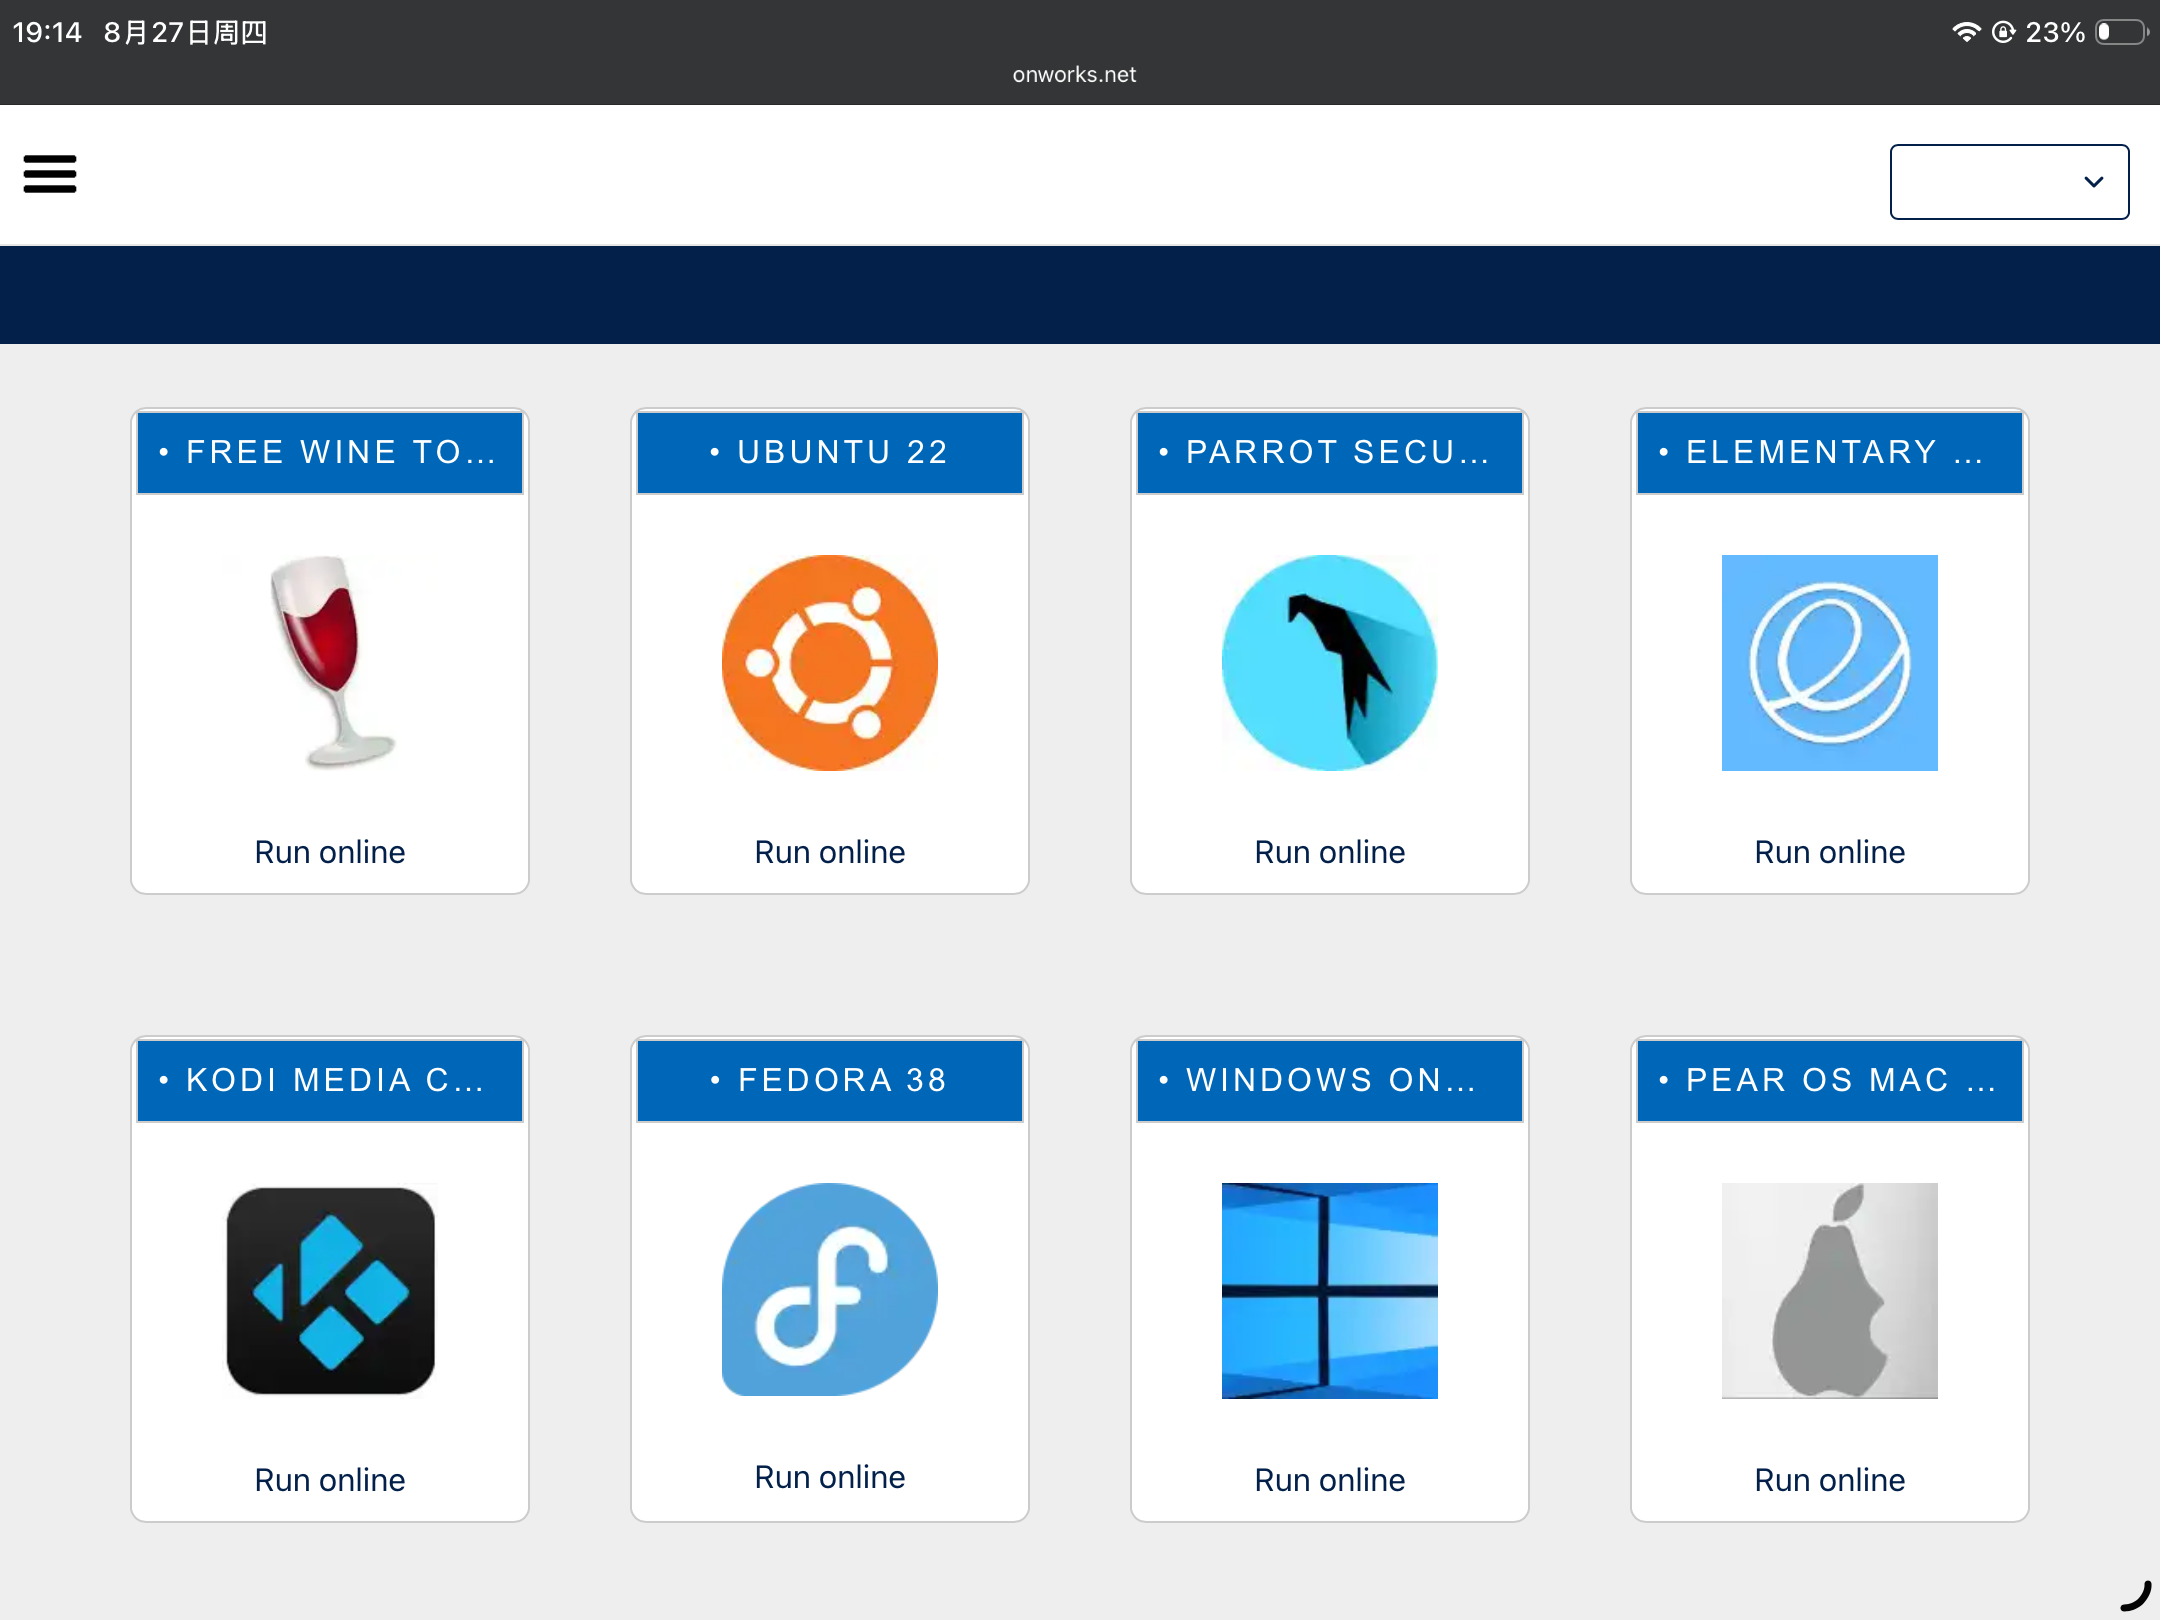
Task: Click the Wine glass logo
Action: [x=330, y=662]
